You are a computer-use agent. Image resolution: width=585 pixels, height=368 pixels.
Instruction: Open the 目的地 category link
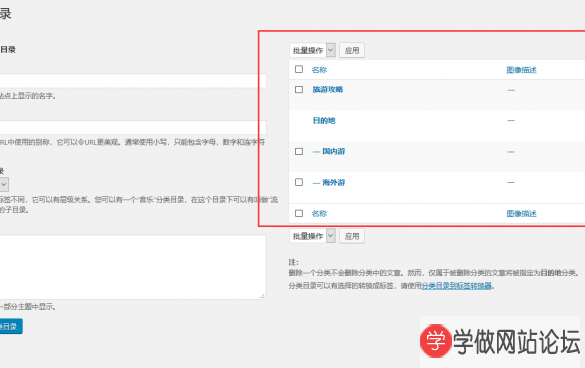pos(324,121)
